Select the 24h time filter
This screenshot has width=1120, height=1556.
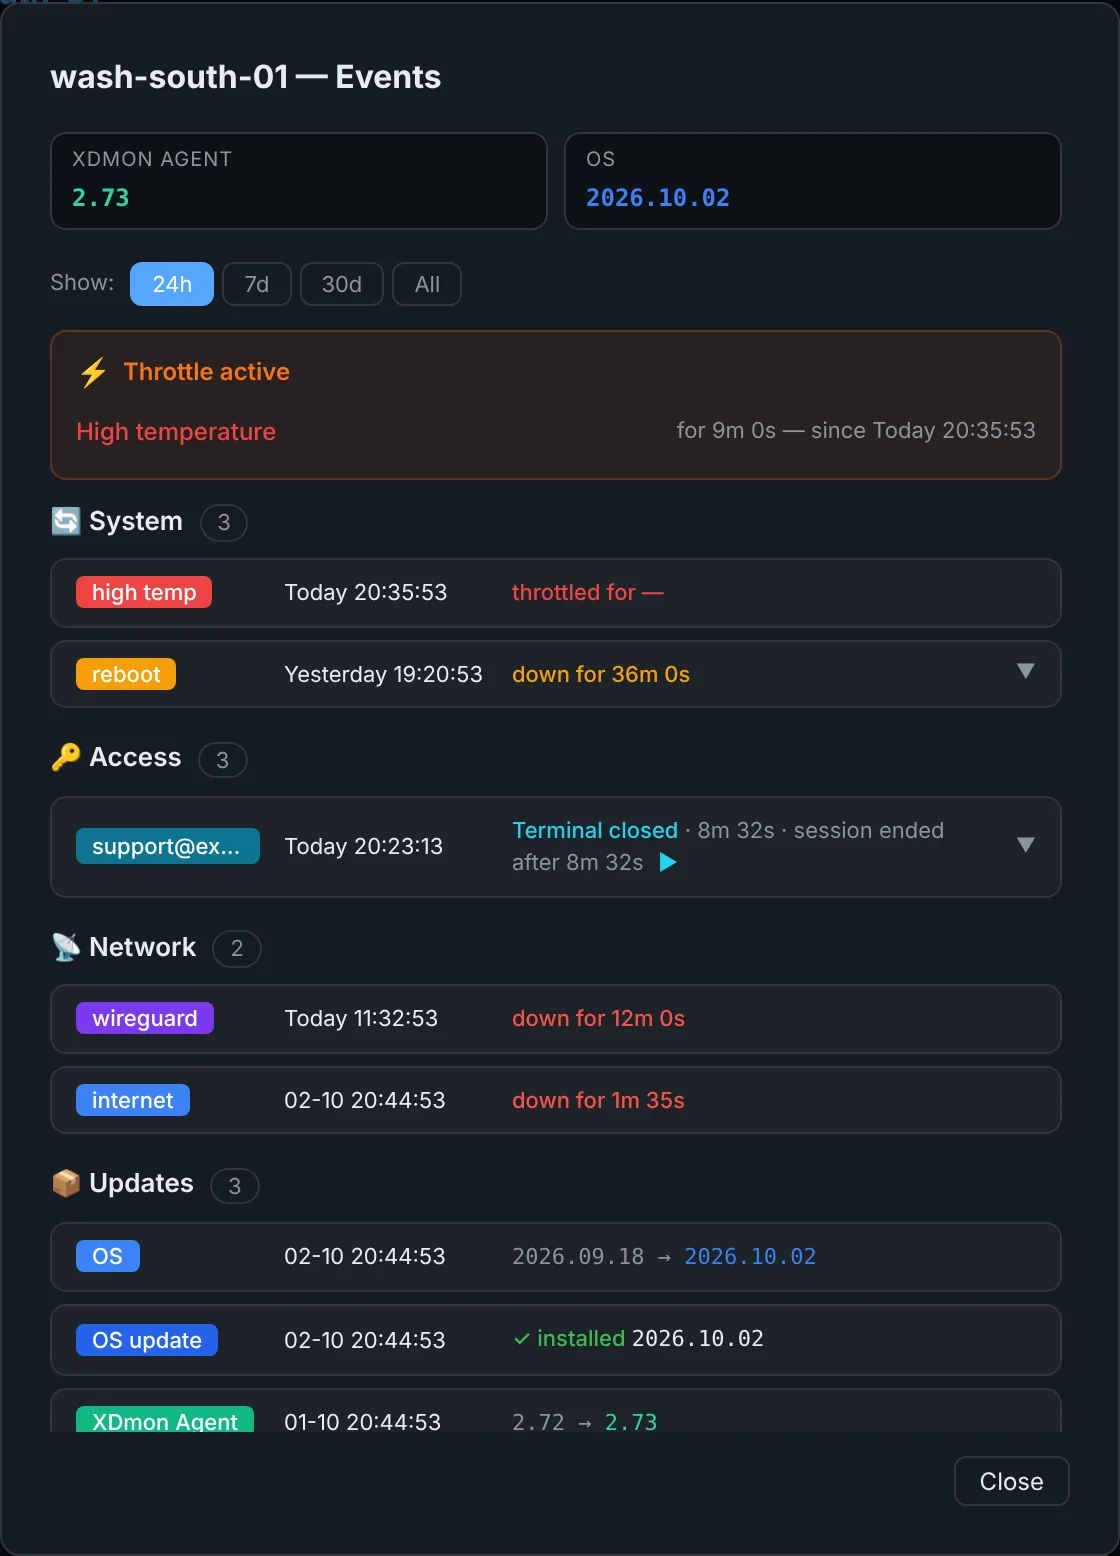172,284
